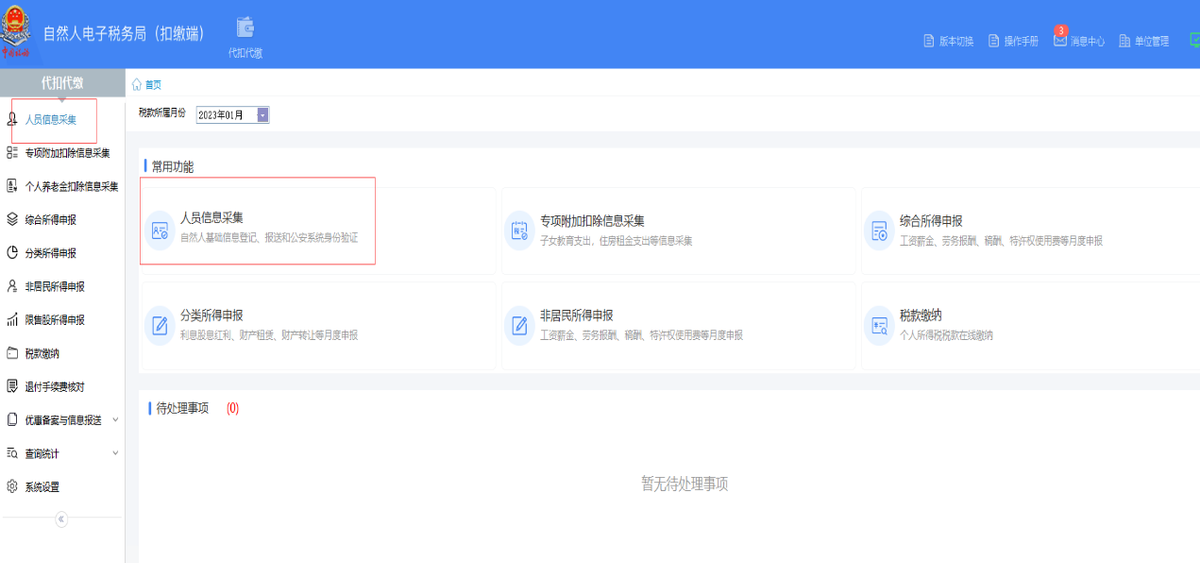
Task: Click the 专项附加扣除信息采集 card icon
Action: coord(519,230)
